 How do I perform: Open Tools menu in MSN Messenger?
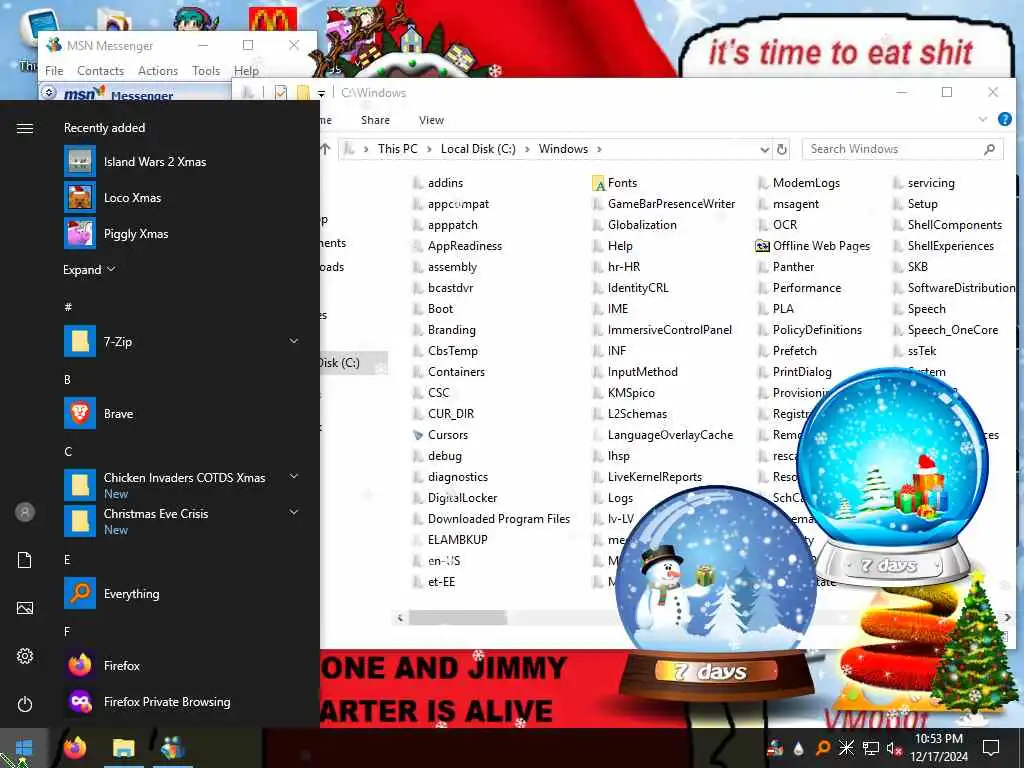point(206,71)
